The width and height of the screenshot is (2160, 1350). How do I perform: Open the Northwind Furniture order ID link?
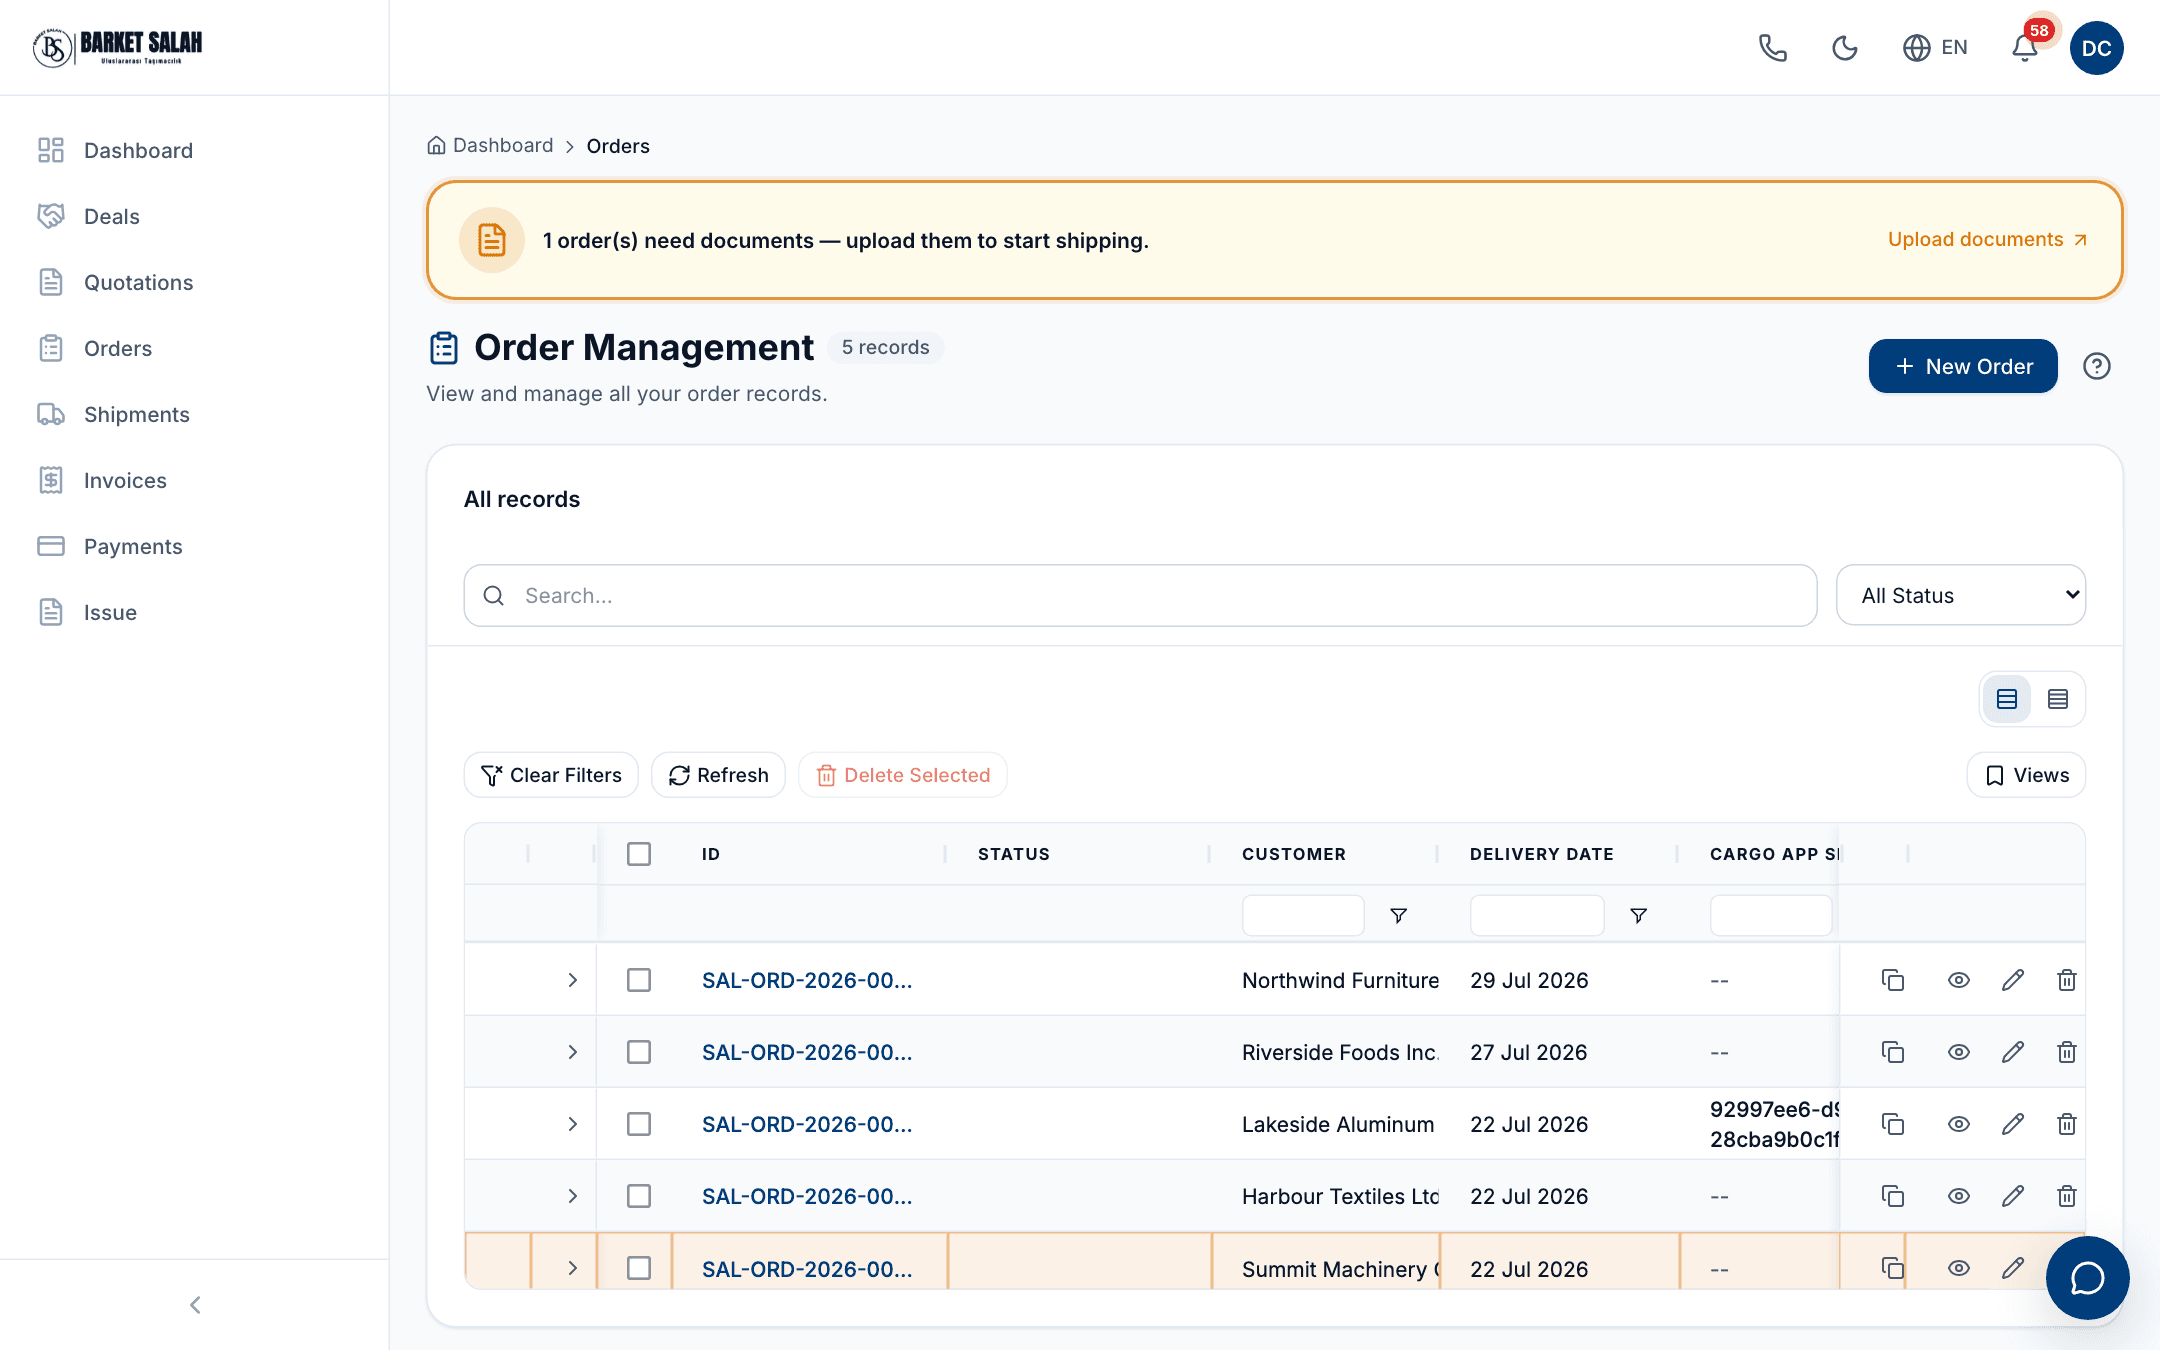click(x=807, y=980)
